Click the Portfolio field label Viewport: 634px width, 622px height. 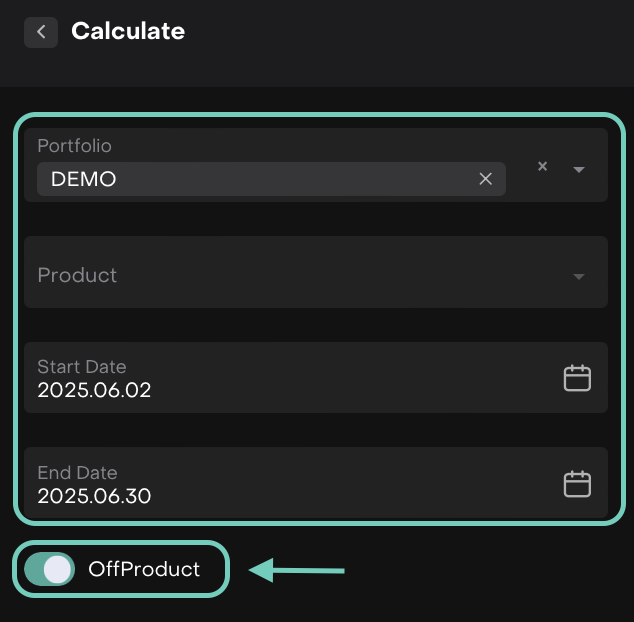[x=74, y=146]
